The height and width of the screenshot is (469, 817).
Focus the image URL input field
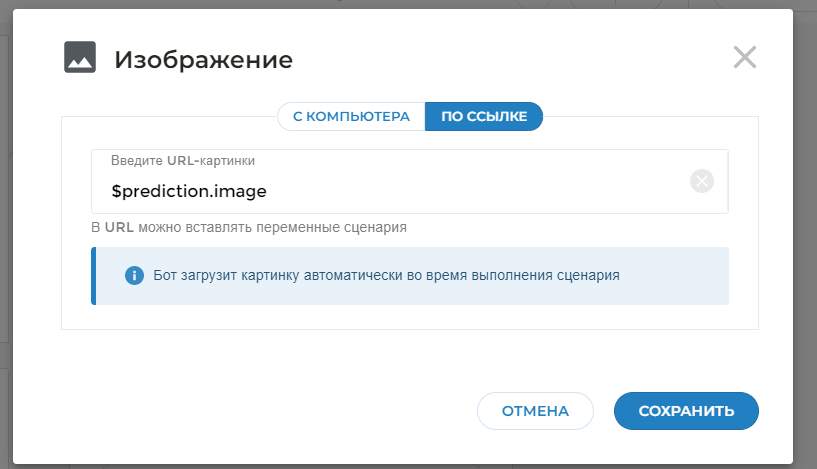(450, 191)
